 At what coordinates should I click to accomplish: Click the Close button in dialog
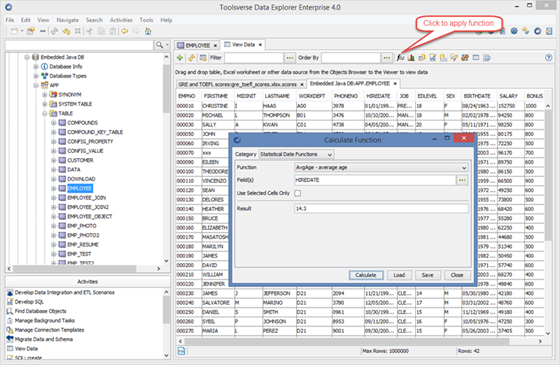point(457,275)
